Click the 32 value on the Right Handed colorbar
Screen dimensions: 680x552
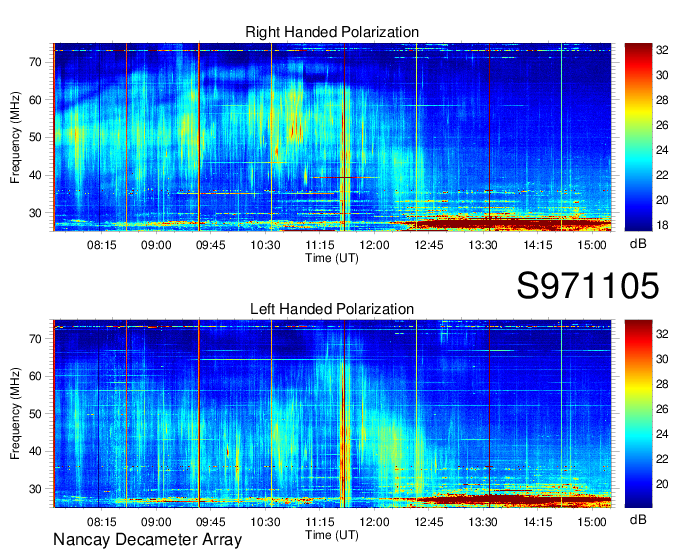[x=662, y=50]
